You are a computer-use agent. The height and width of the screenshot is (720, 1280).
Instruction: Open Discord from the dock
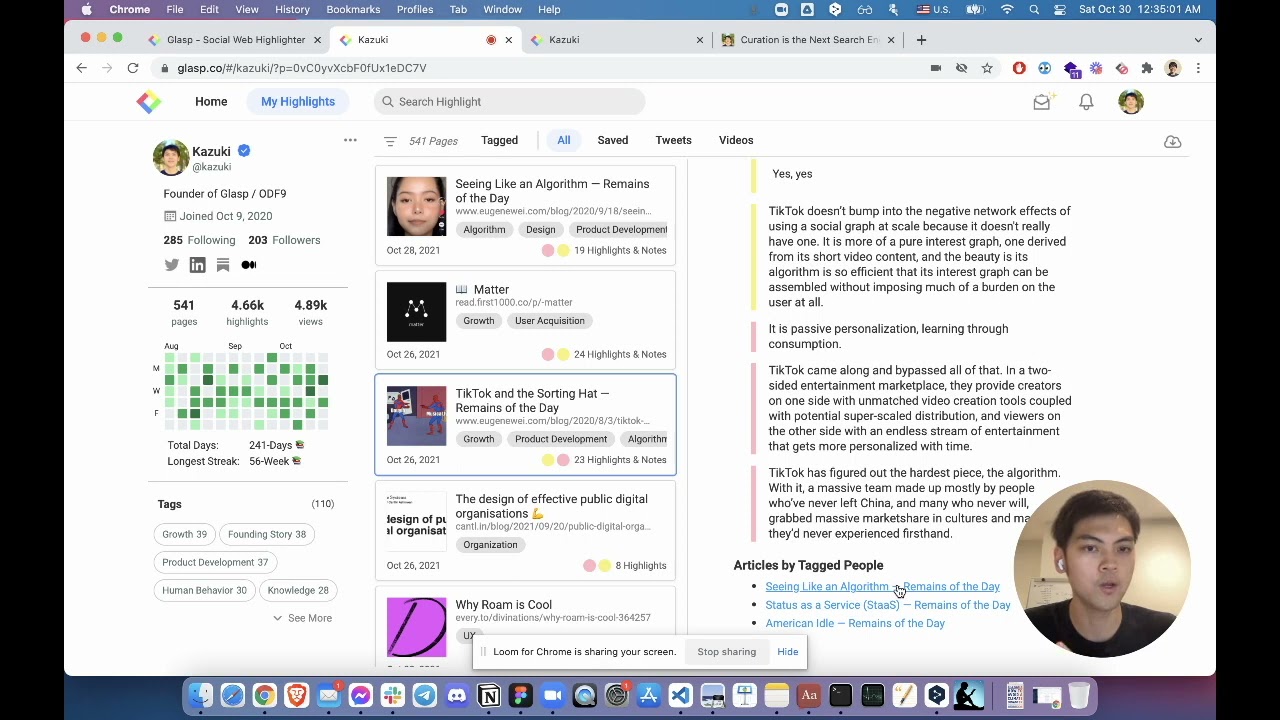(x=457, y=695)
